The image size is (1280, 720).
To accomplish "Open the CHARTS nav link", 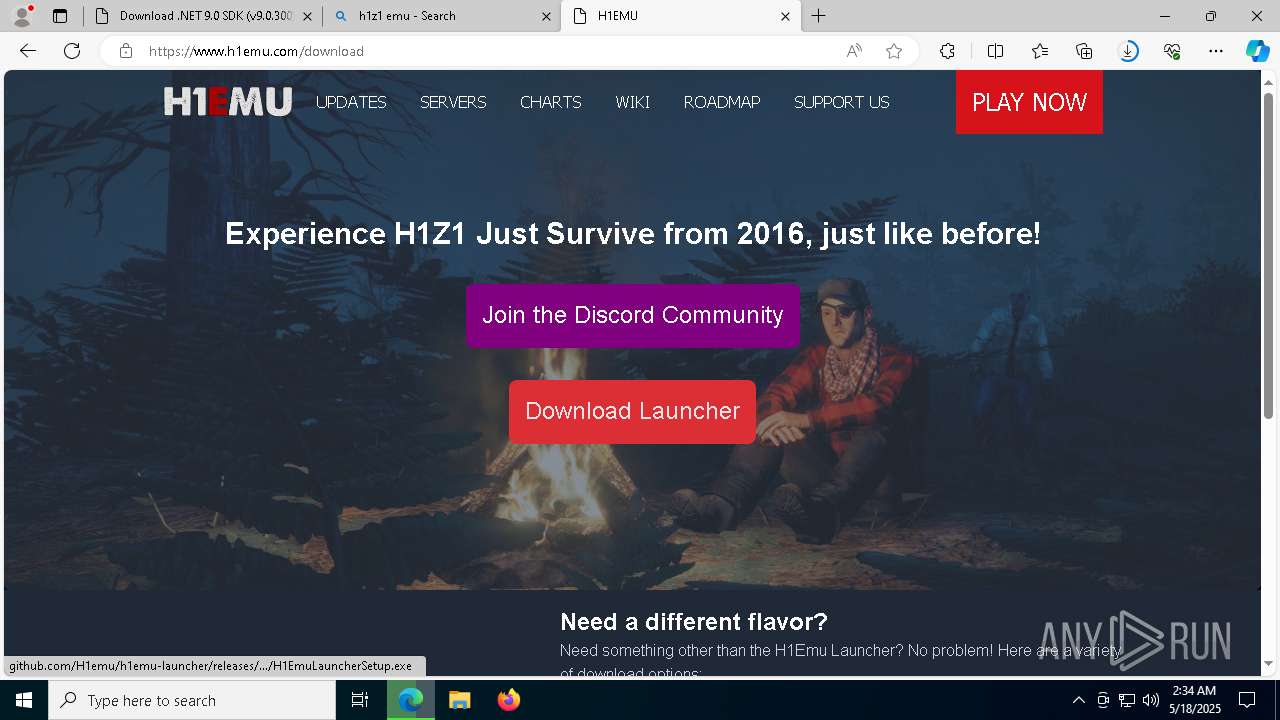I will pos(550,102).
